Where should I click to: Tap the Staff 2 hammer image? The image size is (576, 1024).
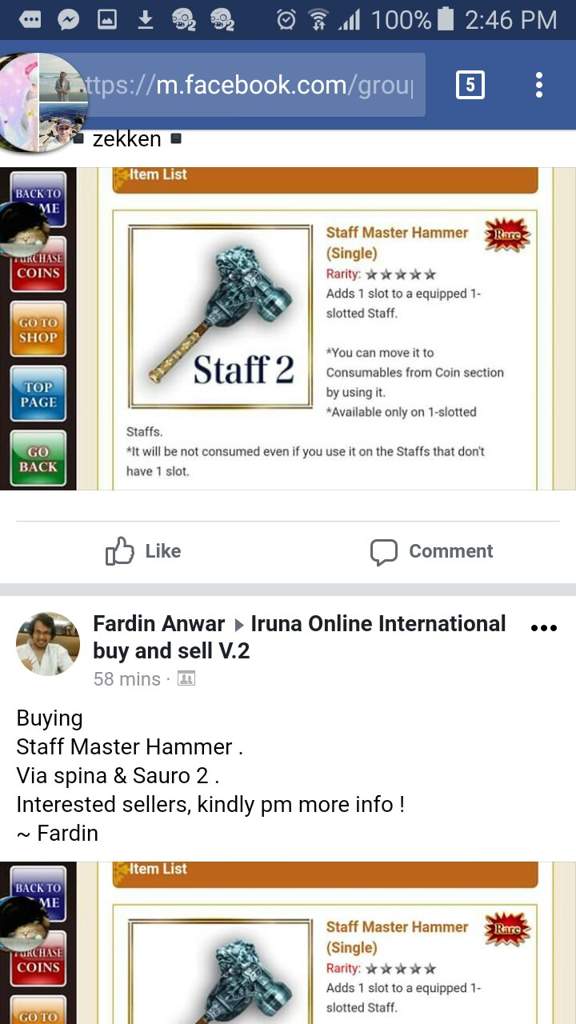[x=221, y=317]
